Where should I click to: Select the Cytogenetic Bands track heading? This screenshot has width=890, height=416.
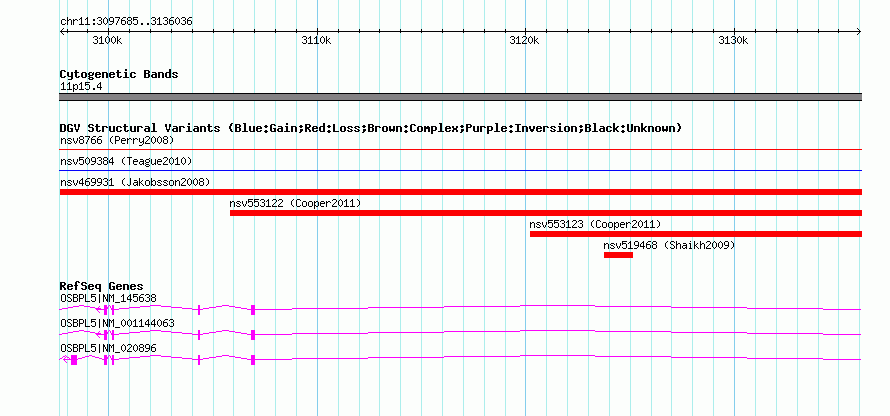pos(119,74)
